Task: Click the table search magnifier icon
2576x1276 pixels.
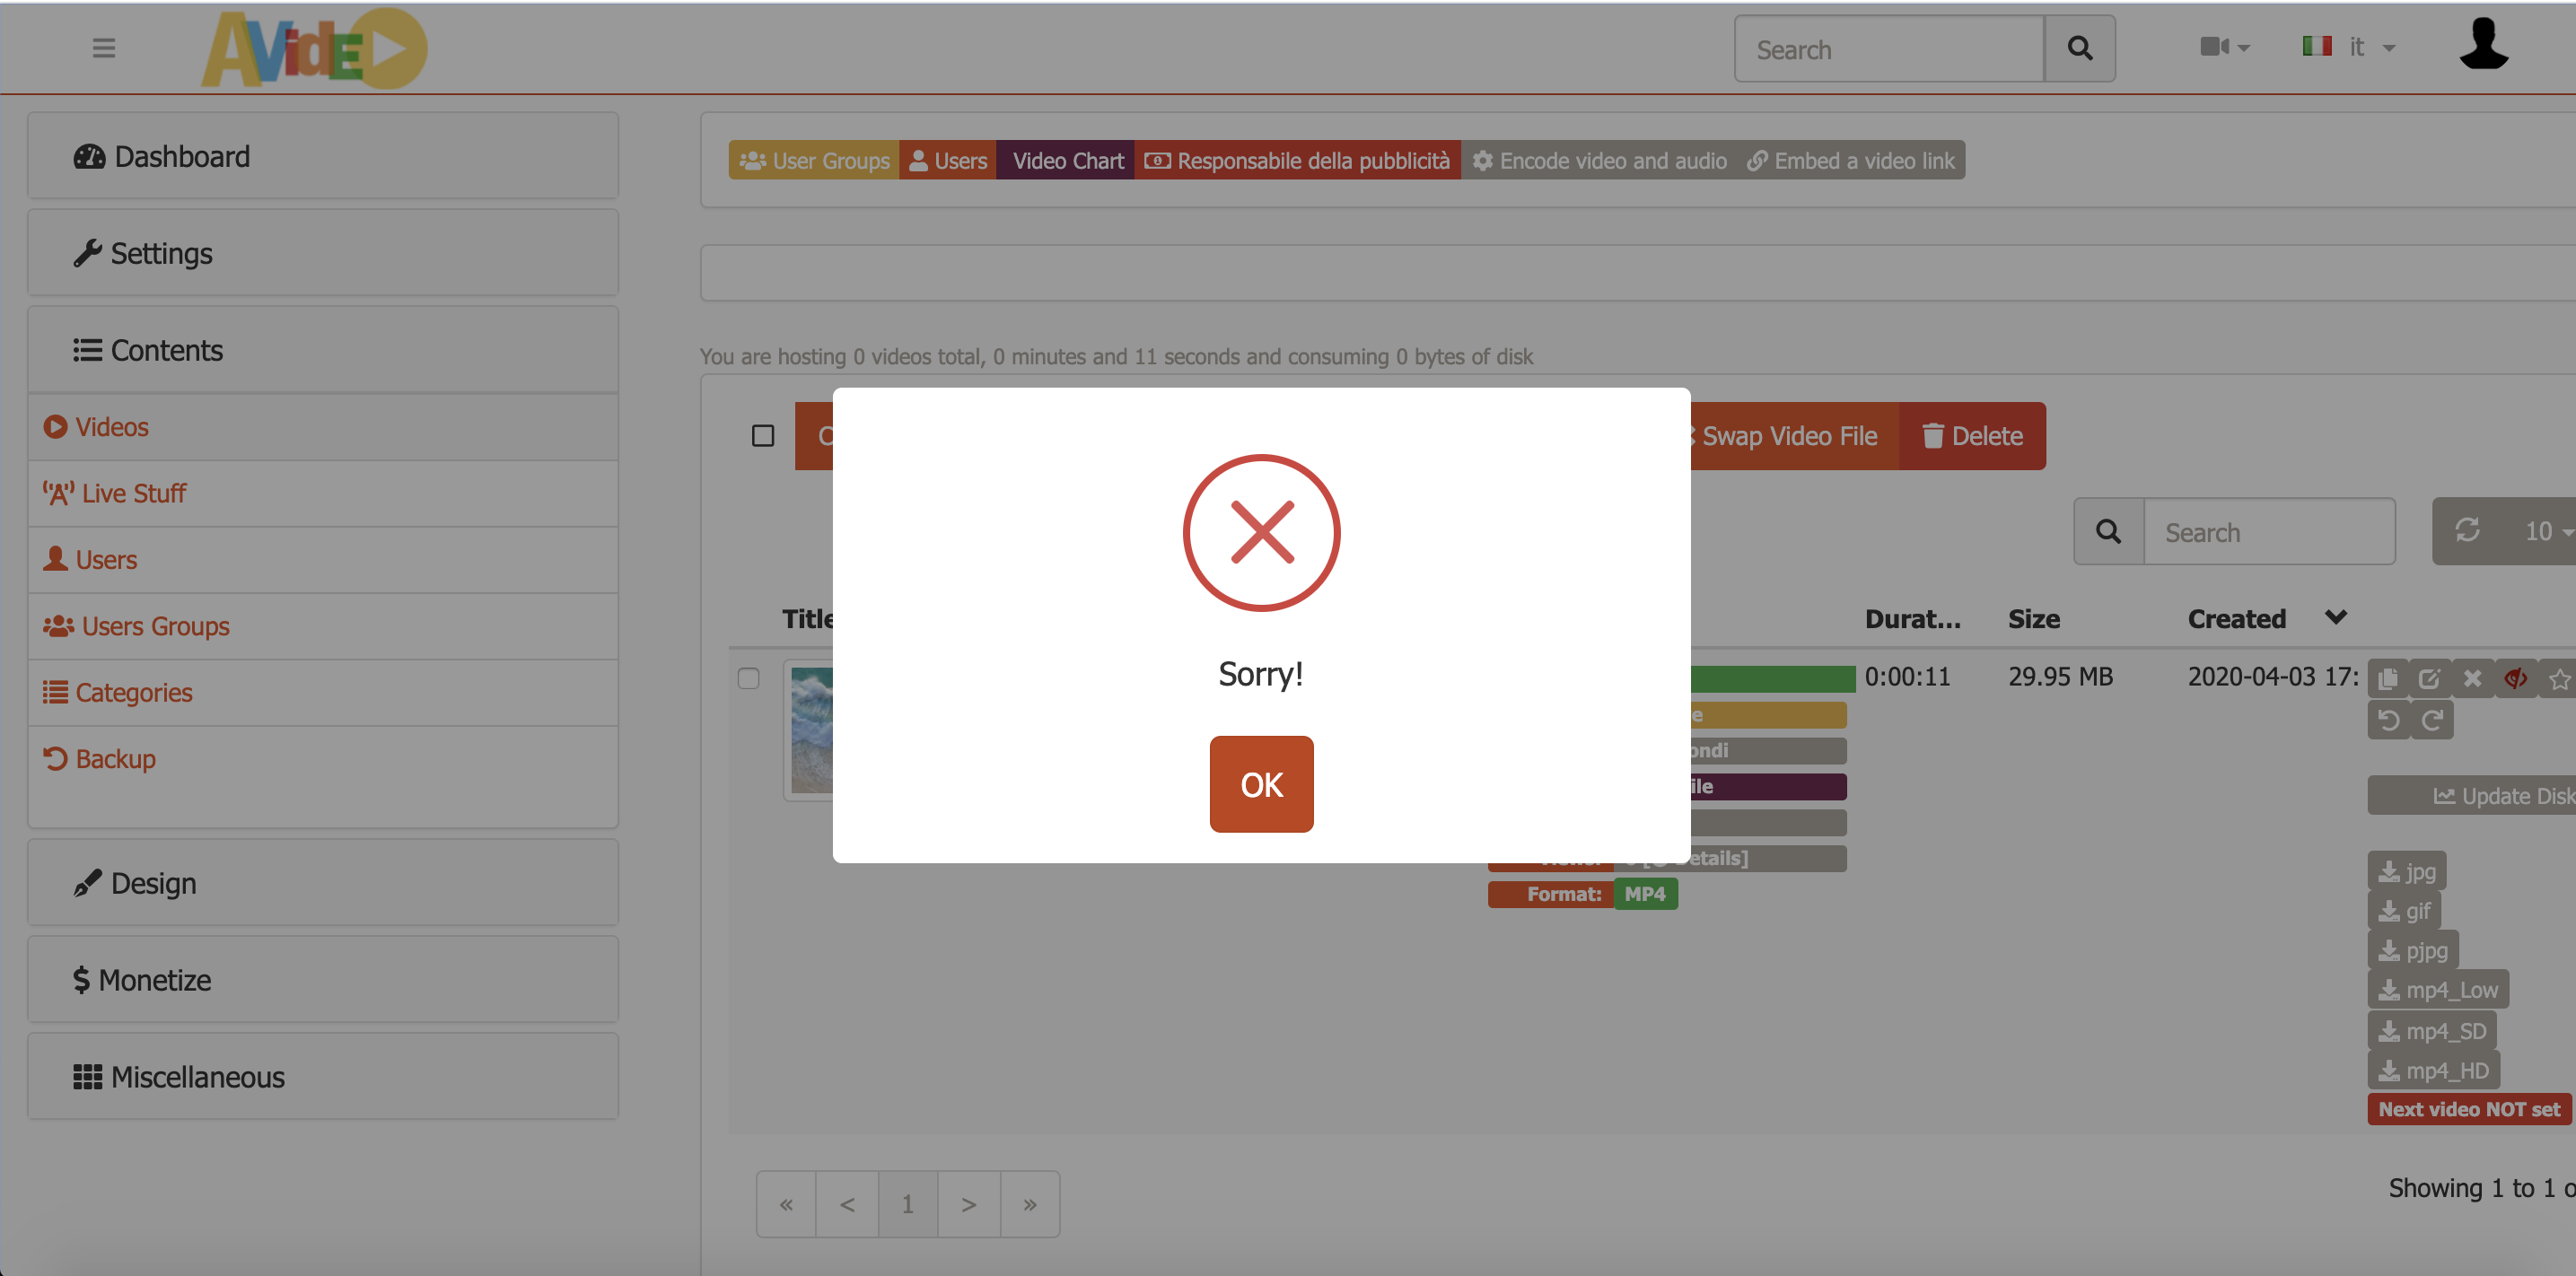Action: click(x=2108, y=531)
